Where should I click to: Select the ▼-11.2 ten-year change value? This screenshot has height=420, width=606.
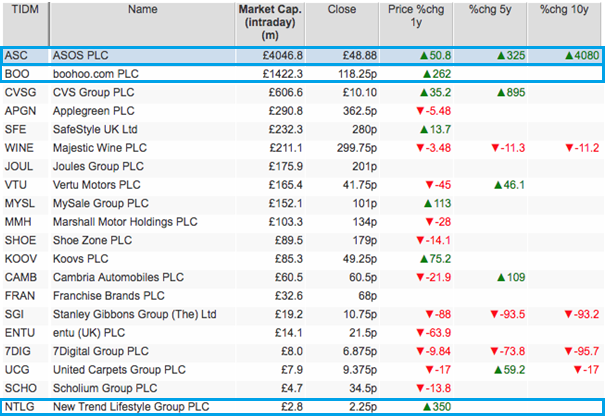point(582,148)
